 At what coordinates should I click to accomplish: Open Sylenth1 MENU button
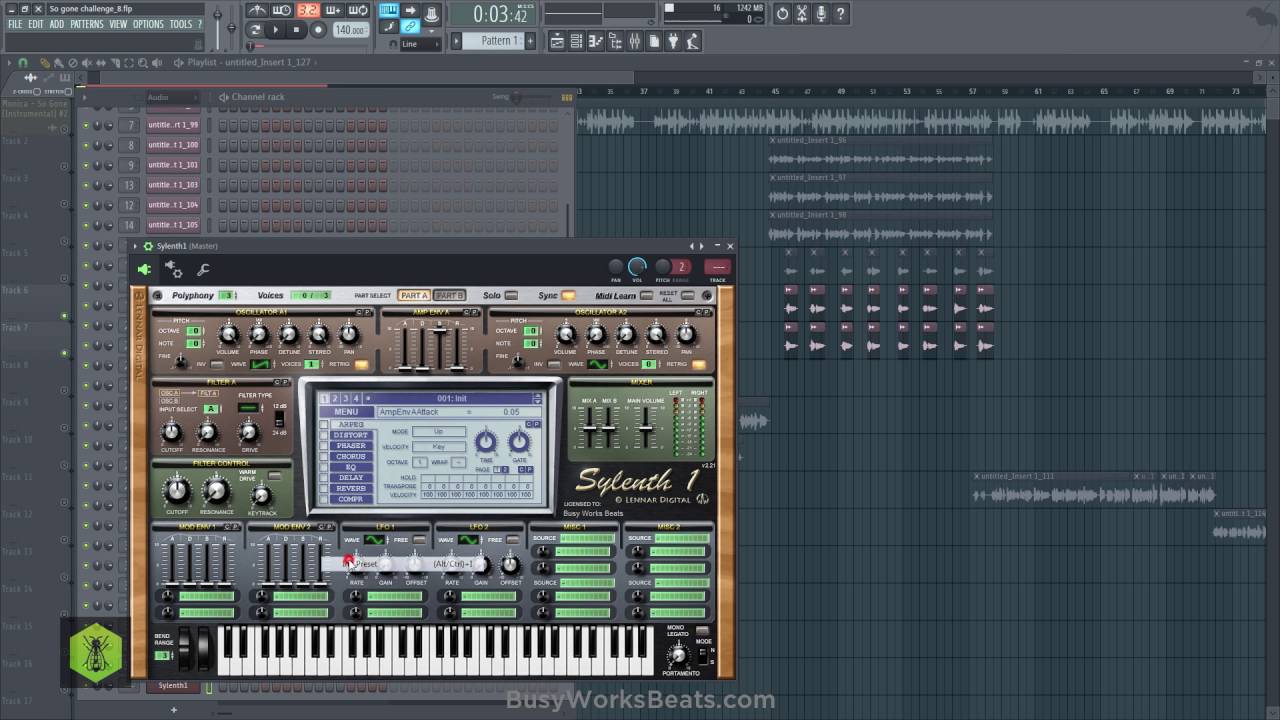coord(346,412)
